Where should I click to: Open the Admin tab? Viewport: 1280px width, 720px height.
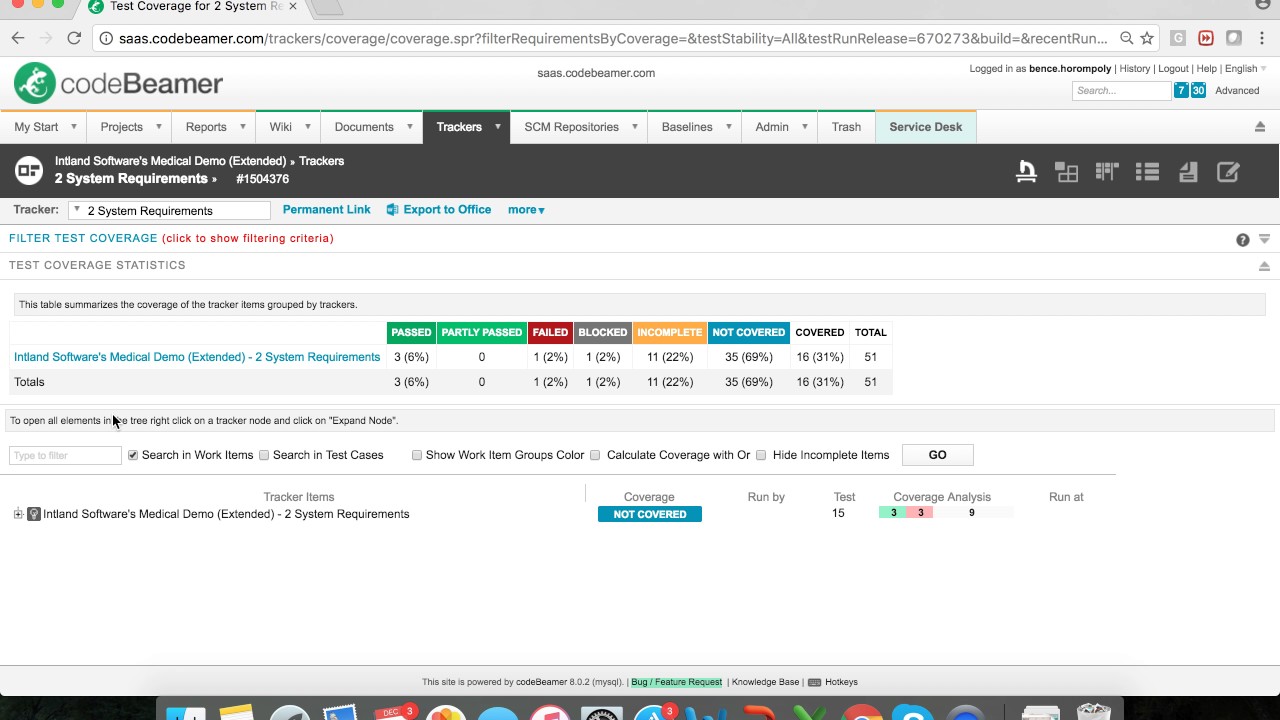(x=772, y=127)
